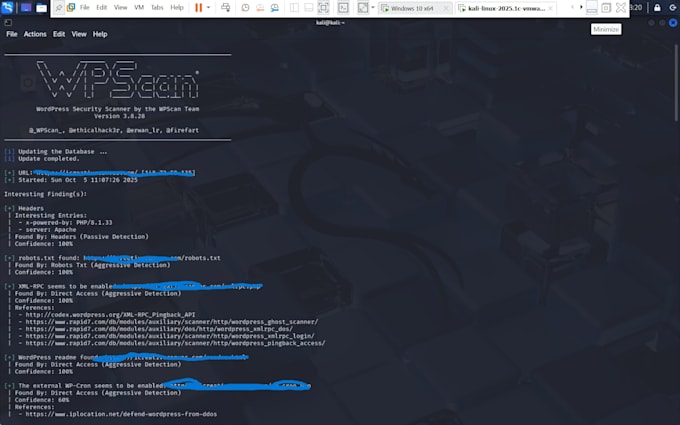Screen dimensions: 680x425
Task: Show or hide the VMware library pane
Action: [x=294, y=7]
